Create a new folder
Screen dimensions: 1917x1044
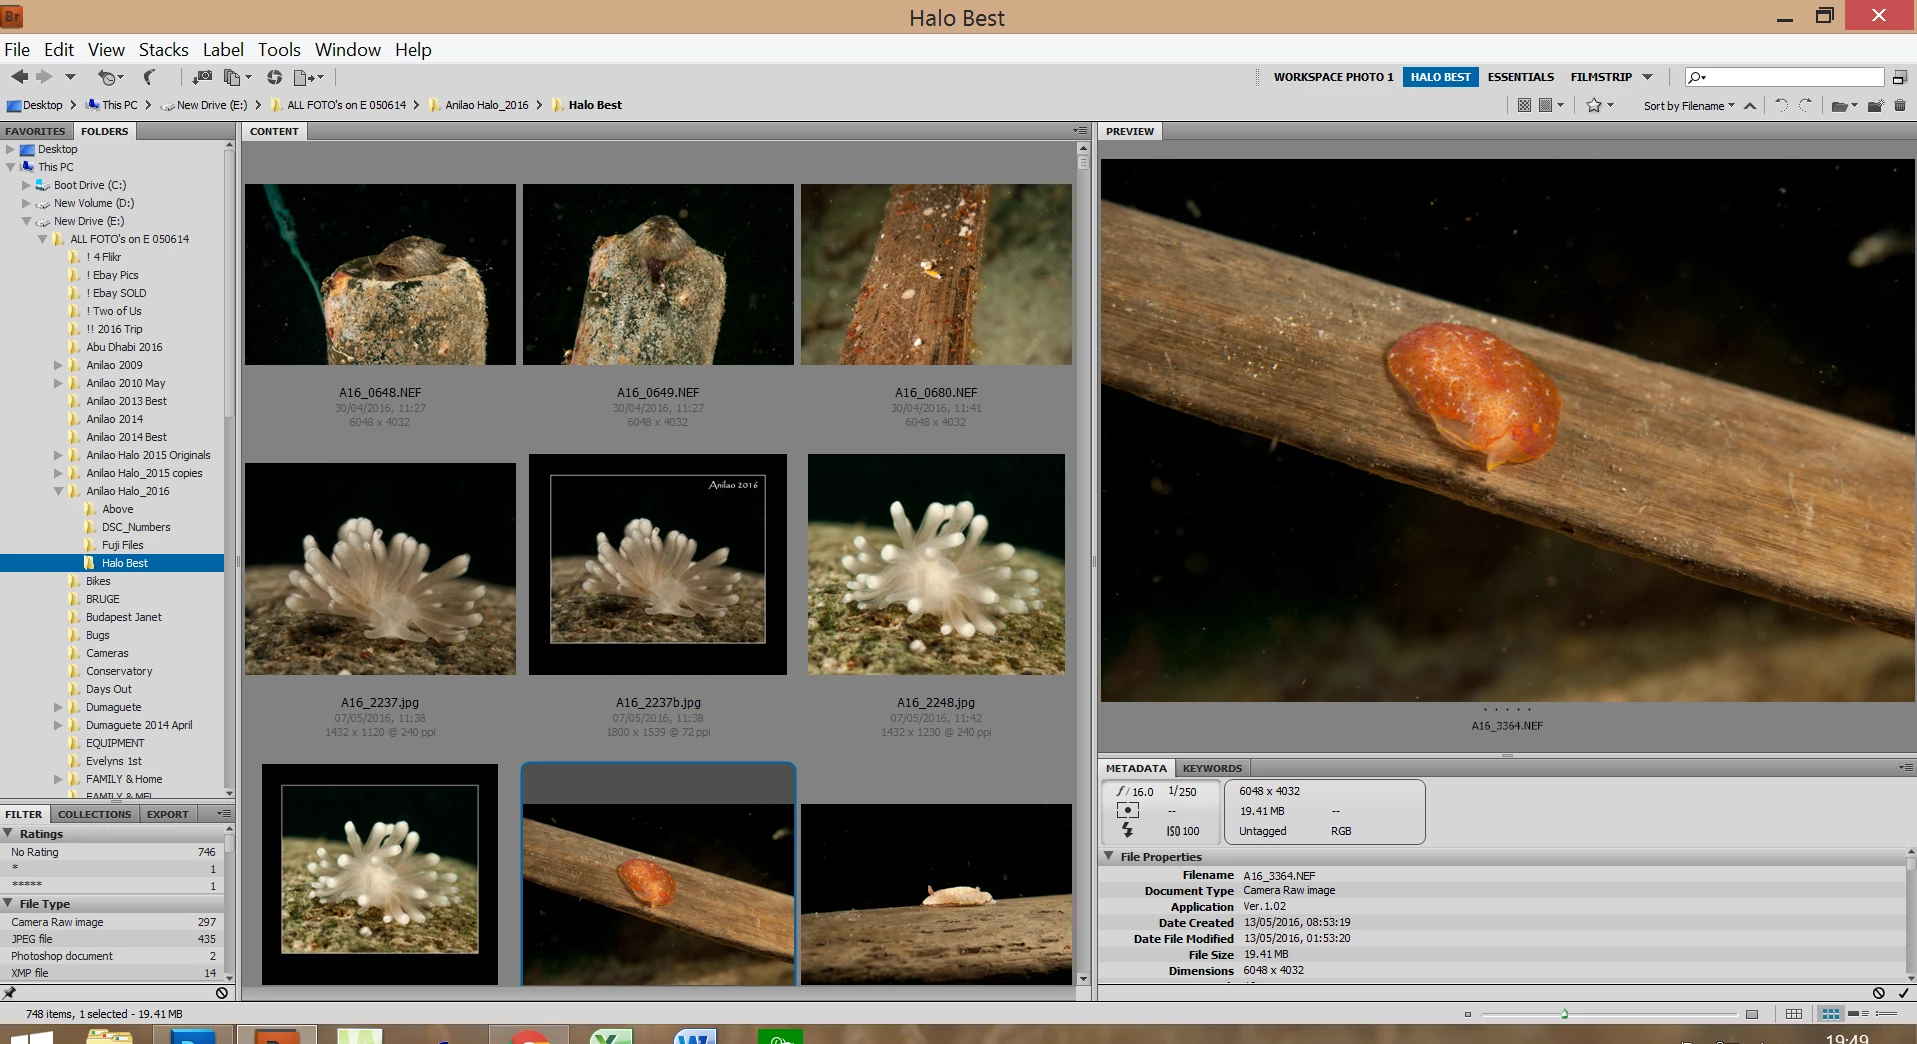[1875, 105]
